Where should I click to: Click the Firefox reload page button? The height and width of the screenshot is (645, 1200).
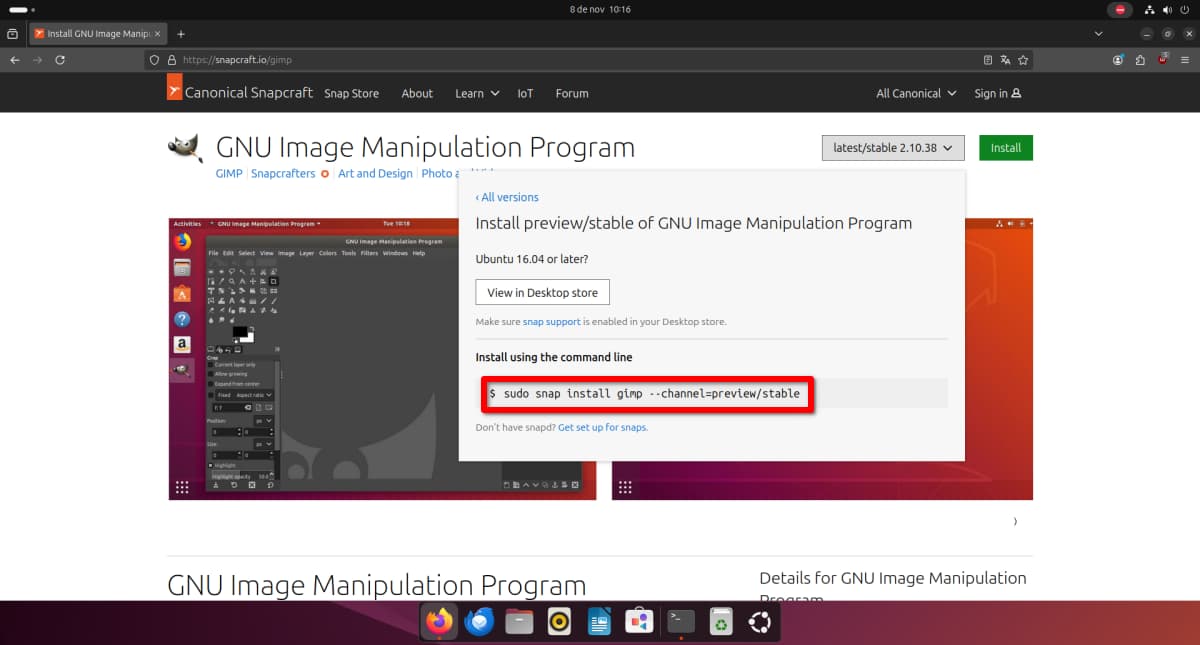point(60,60)
